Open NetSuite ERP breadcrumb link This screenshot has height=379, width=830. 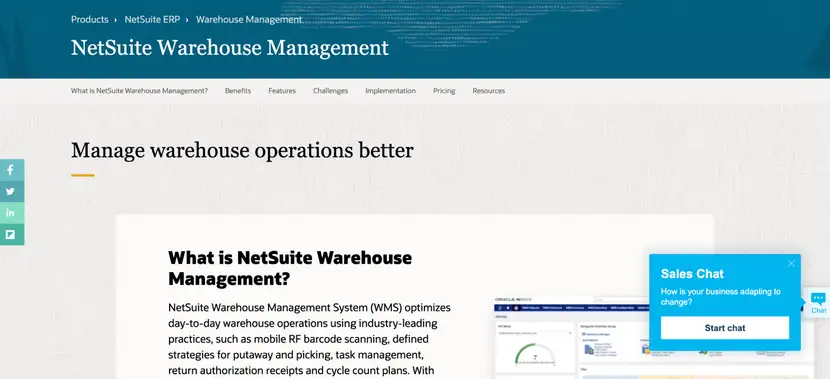152,20
